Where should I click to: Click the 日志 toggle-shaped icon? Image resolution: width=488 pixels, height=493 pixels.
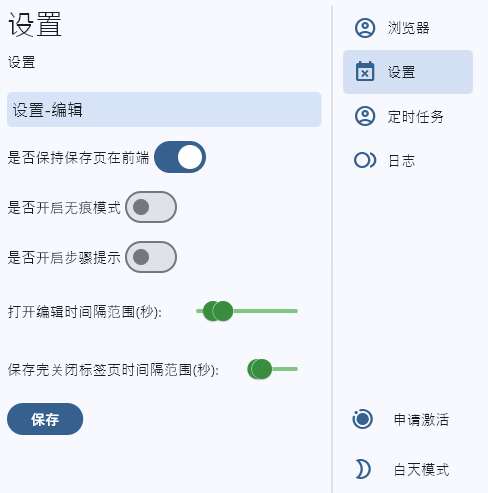coord(365,160)
